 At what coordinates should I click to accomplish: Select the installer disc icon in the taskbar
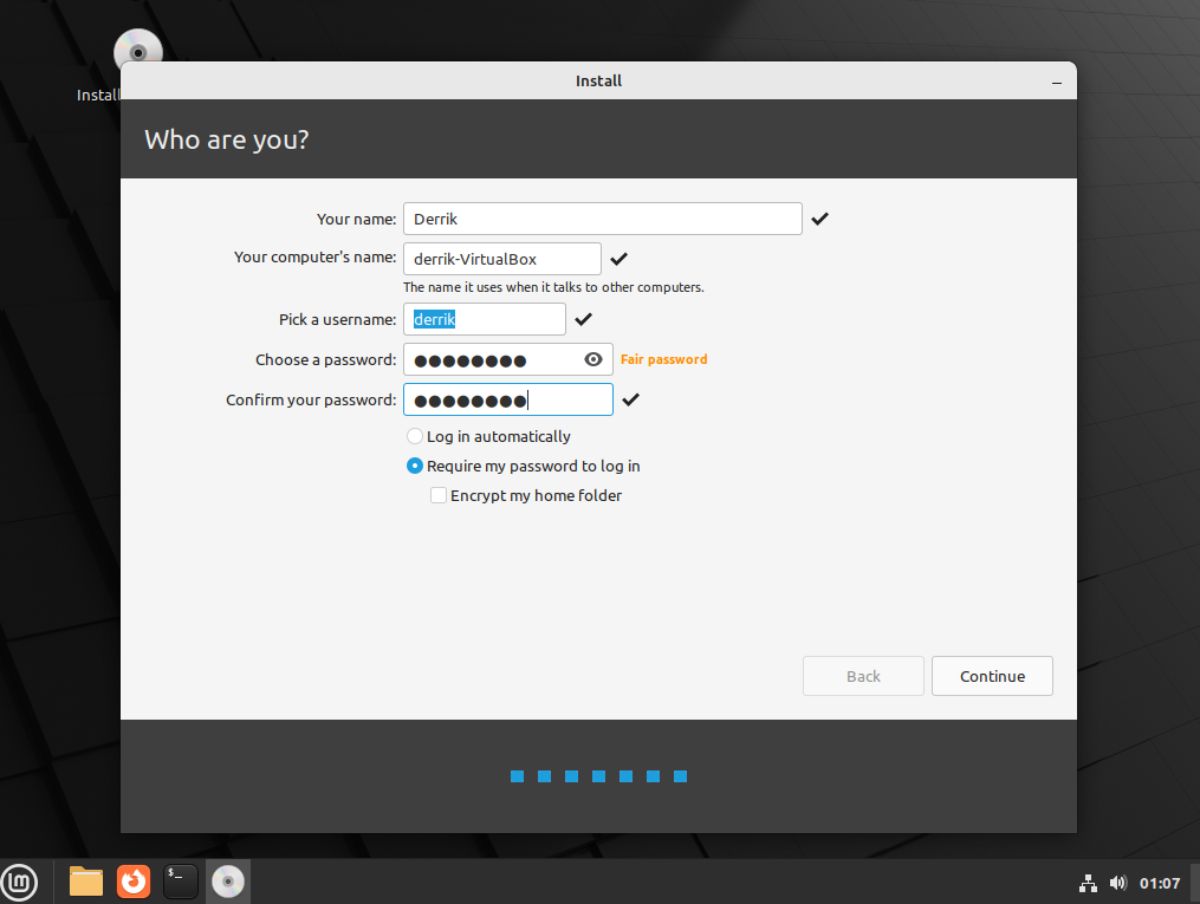[229, 881]
